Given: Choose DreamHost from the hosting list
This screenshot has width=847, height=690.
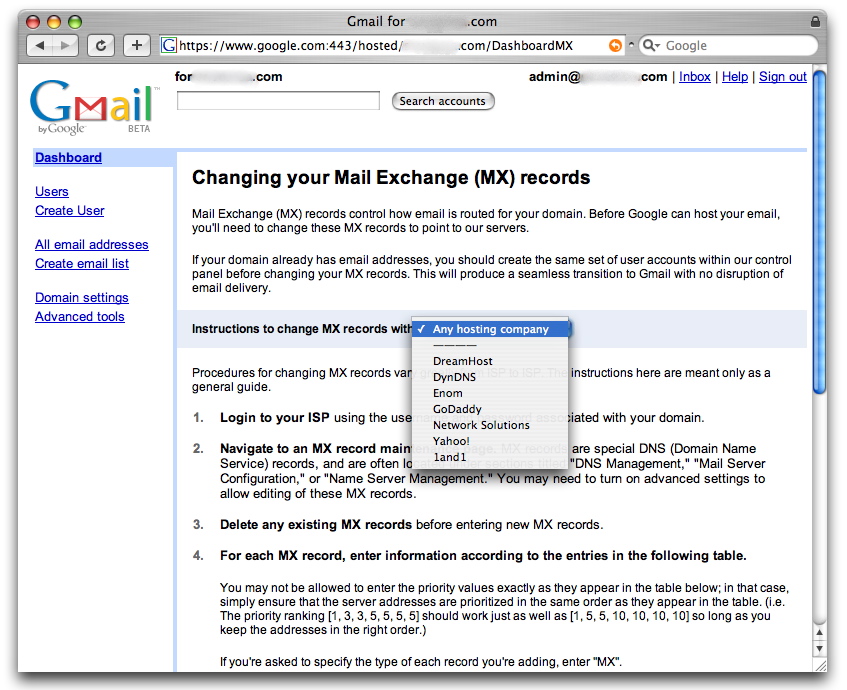Looking at the screenshot, I should tap(490, 361).
